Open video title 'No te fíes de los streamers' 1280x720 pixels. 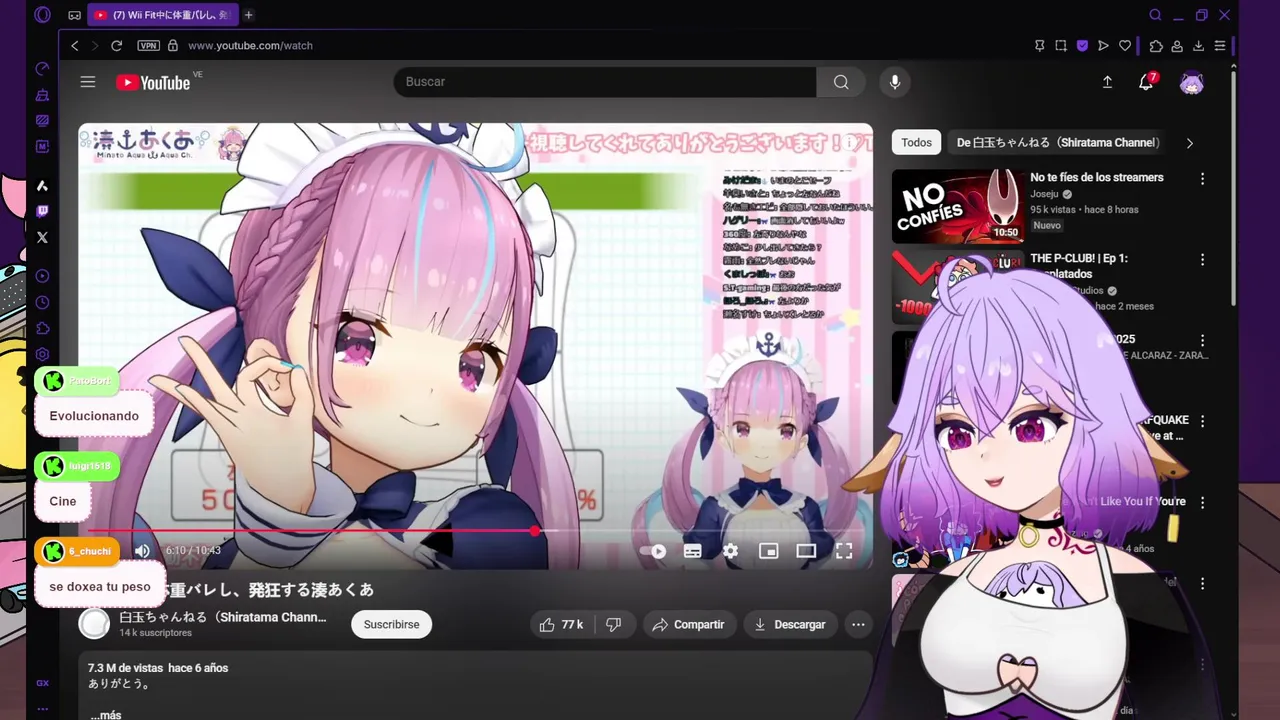[1097, 177]
